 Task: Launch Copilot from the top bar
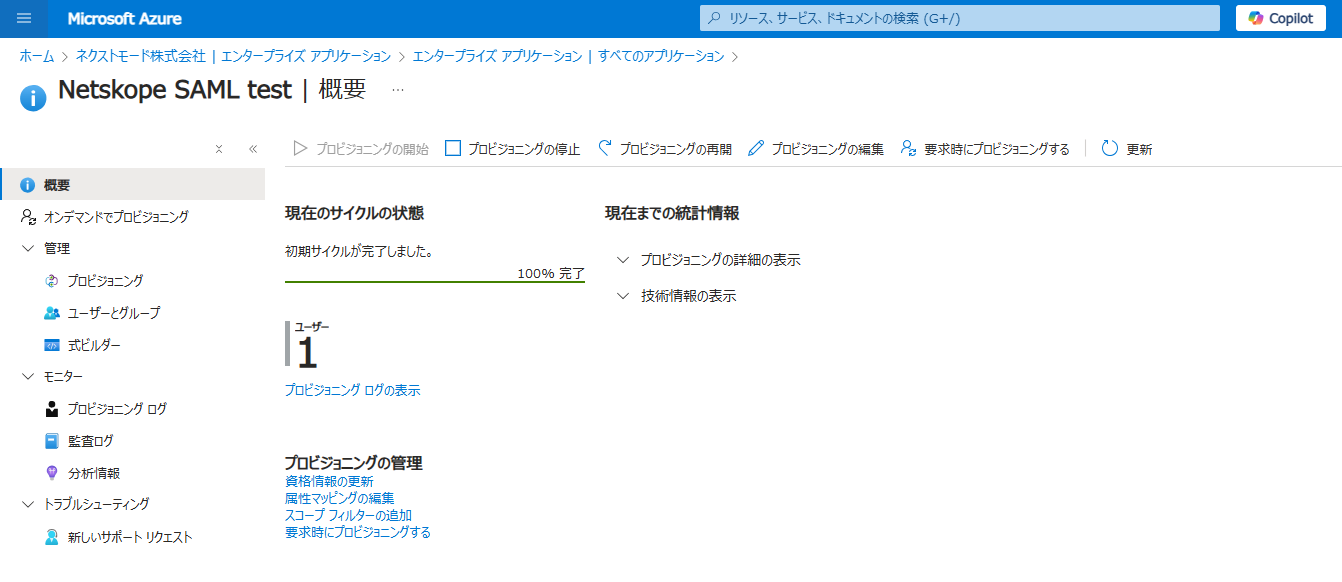(1280, 17)
